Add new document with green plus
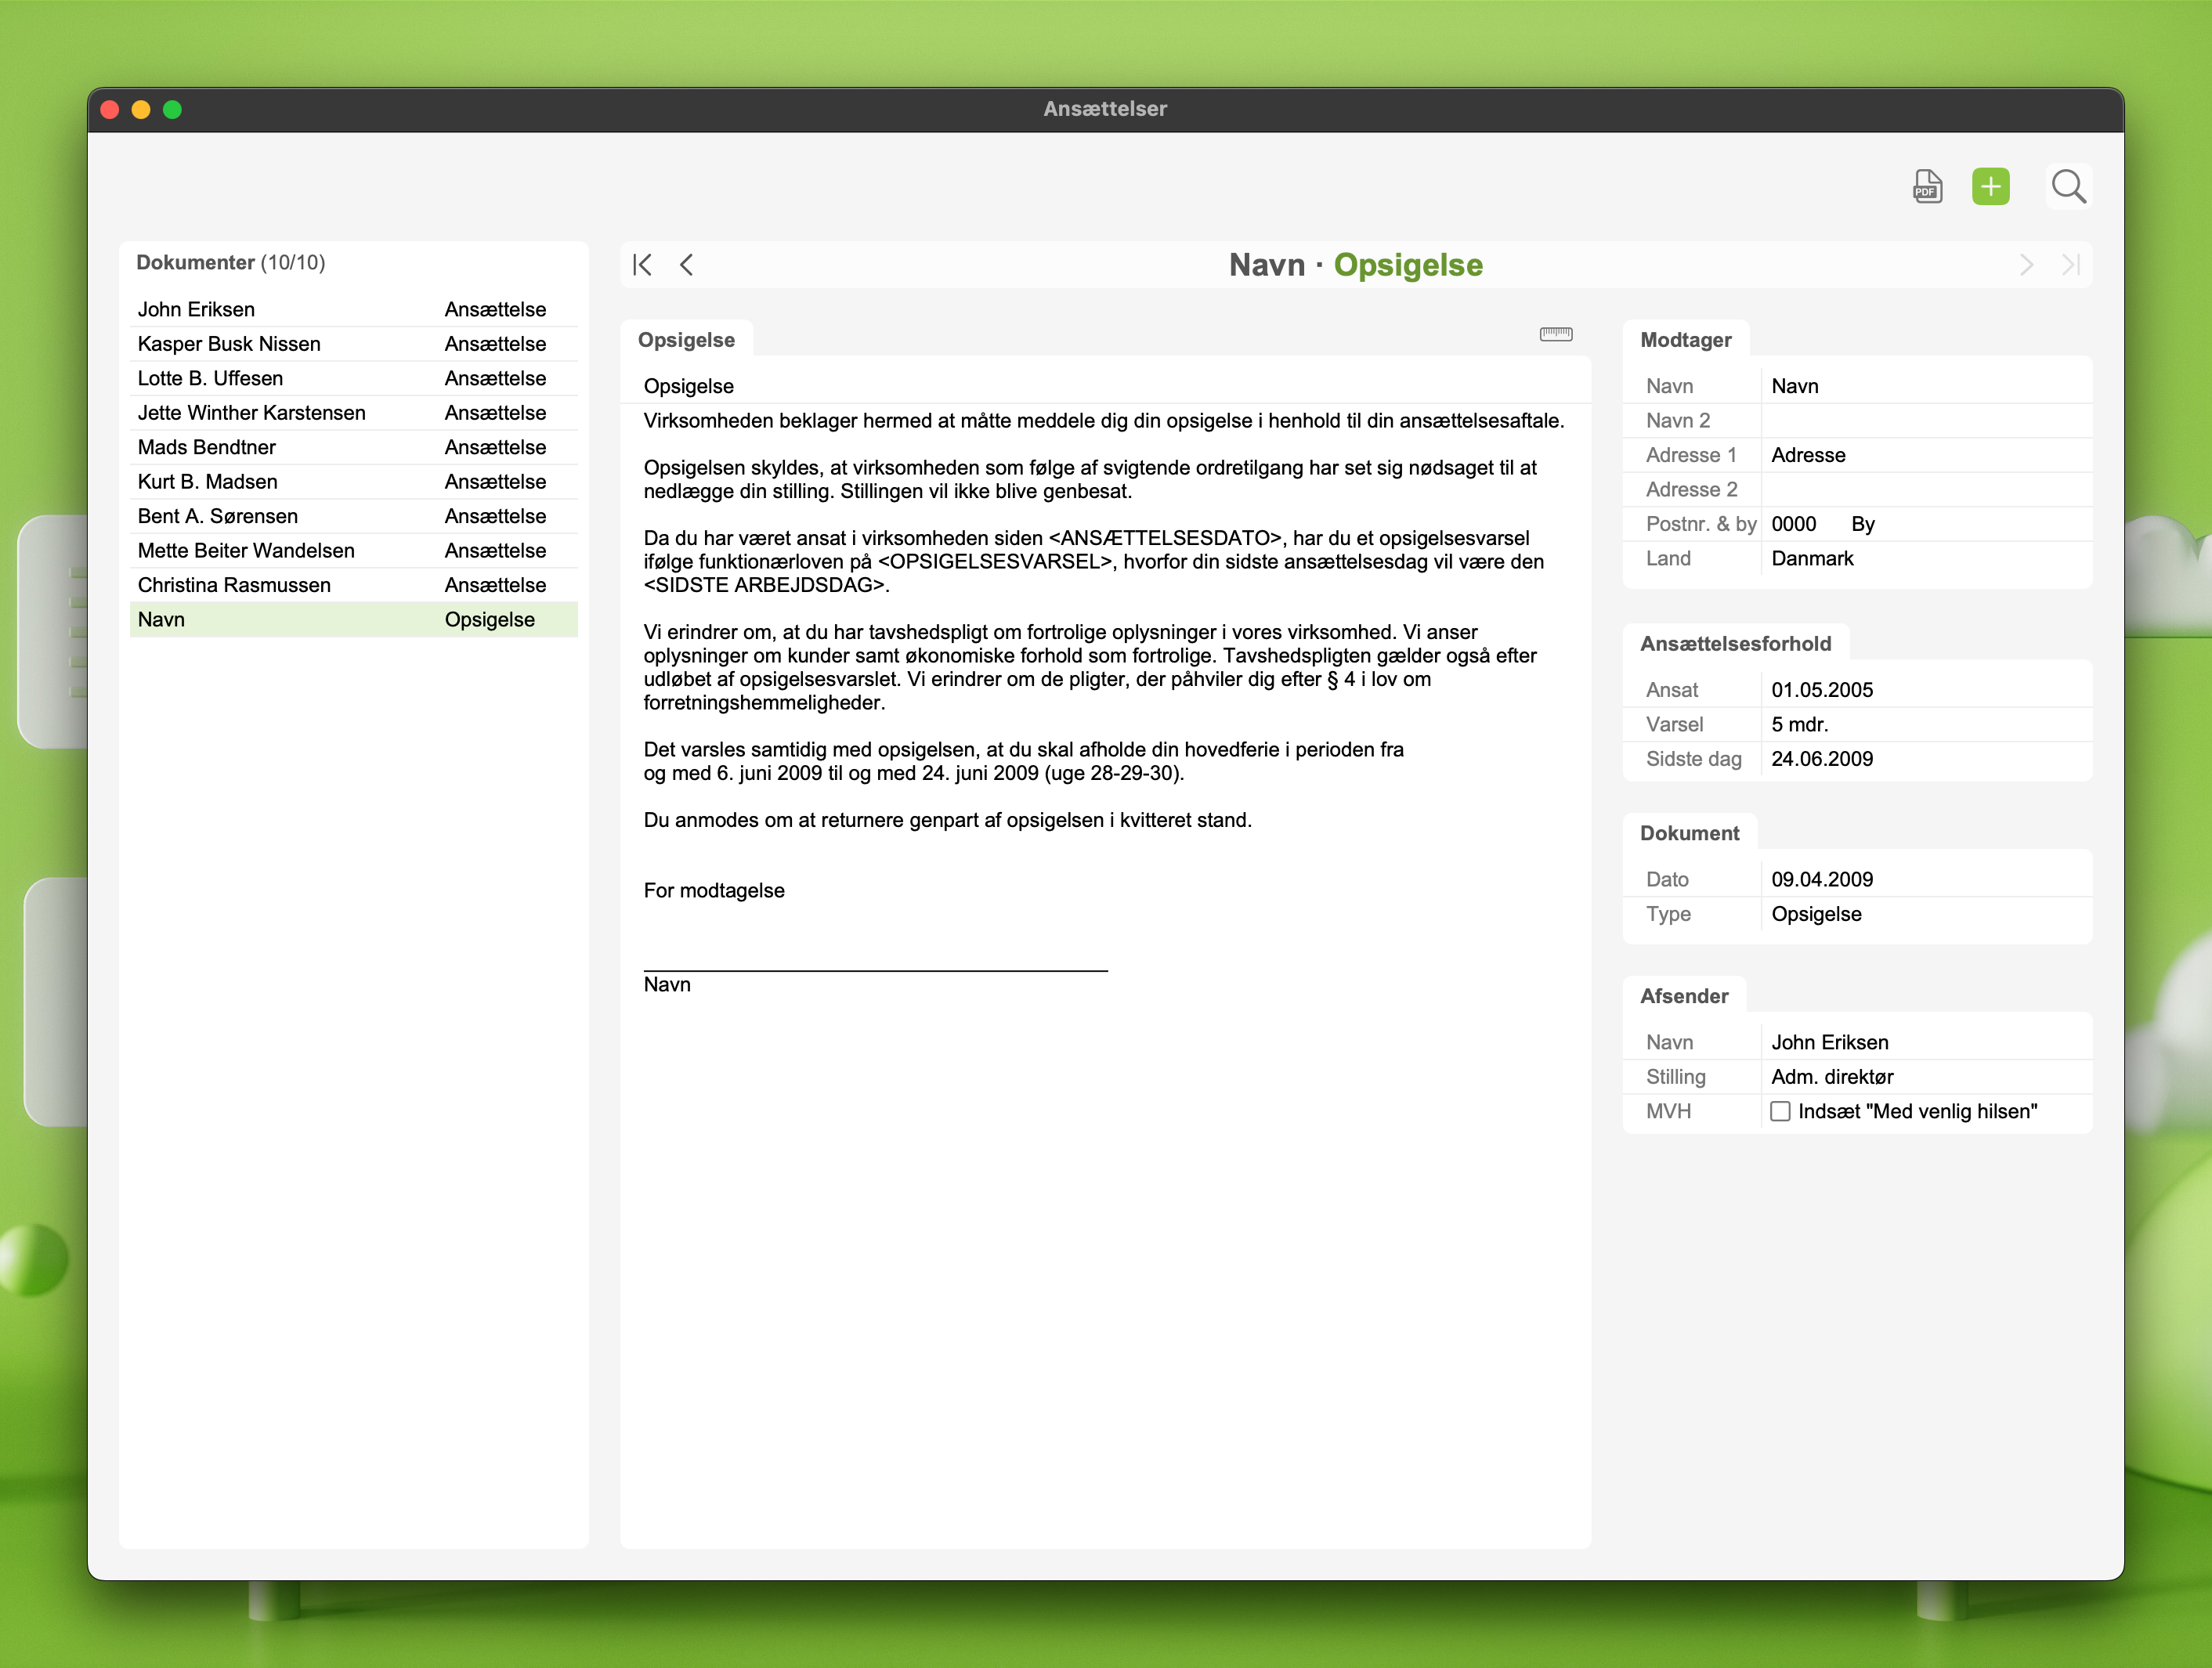 [x=1990, y=186]
